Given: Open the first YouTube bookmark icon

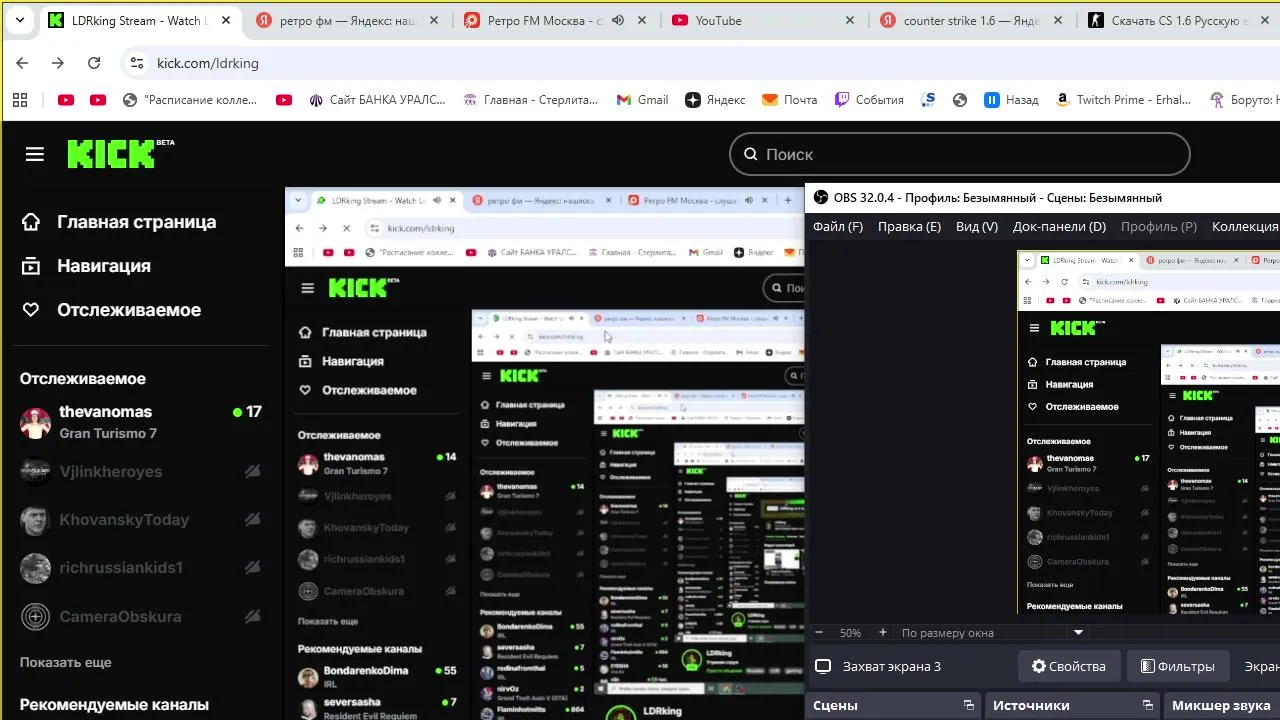Looking at the screenshot, I should point(66,100).
